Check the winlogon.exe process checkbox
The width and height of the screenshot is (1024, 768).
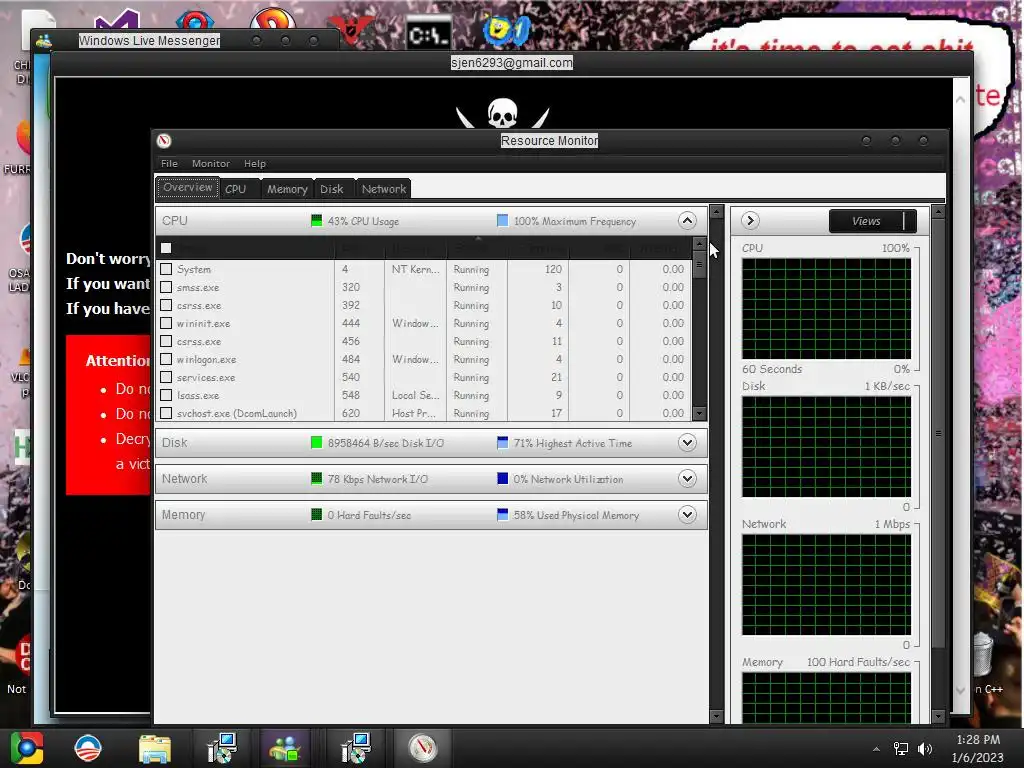coord(166,359)
